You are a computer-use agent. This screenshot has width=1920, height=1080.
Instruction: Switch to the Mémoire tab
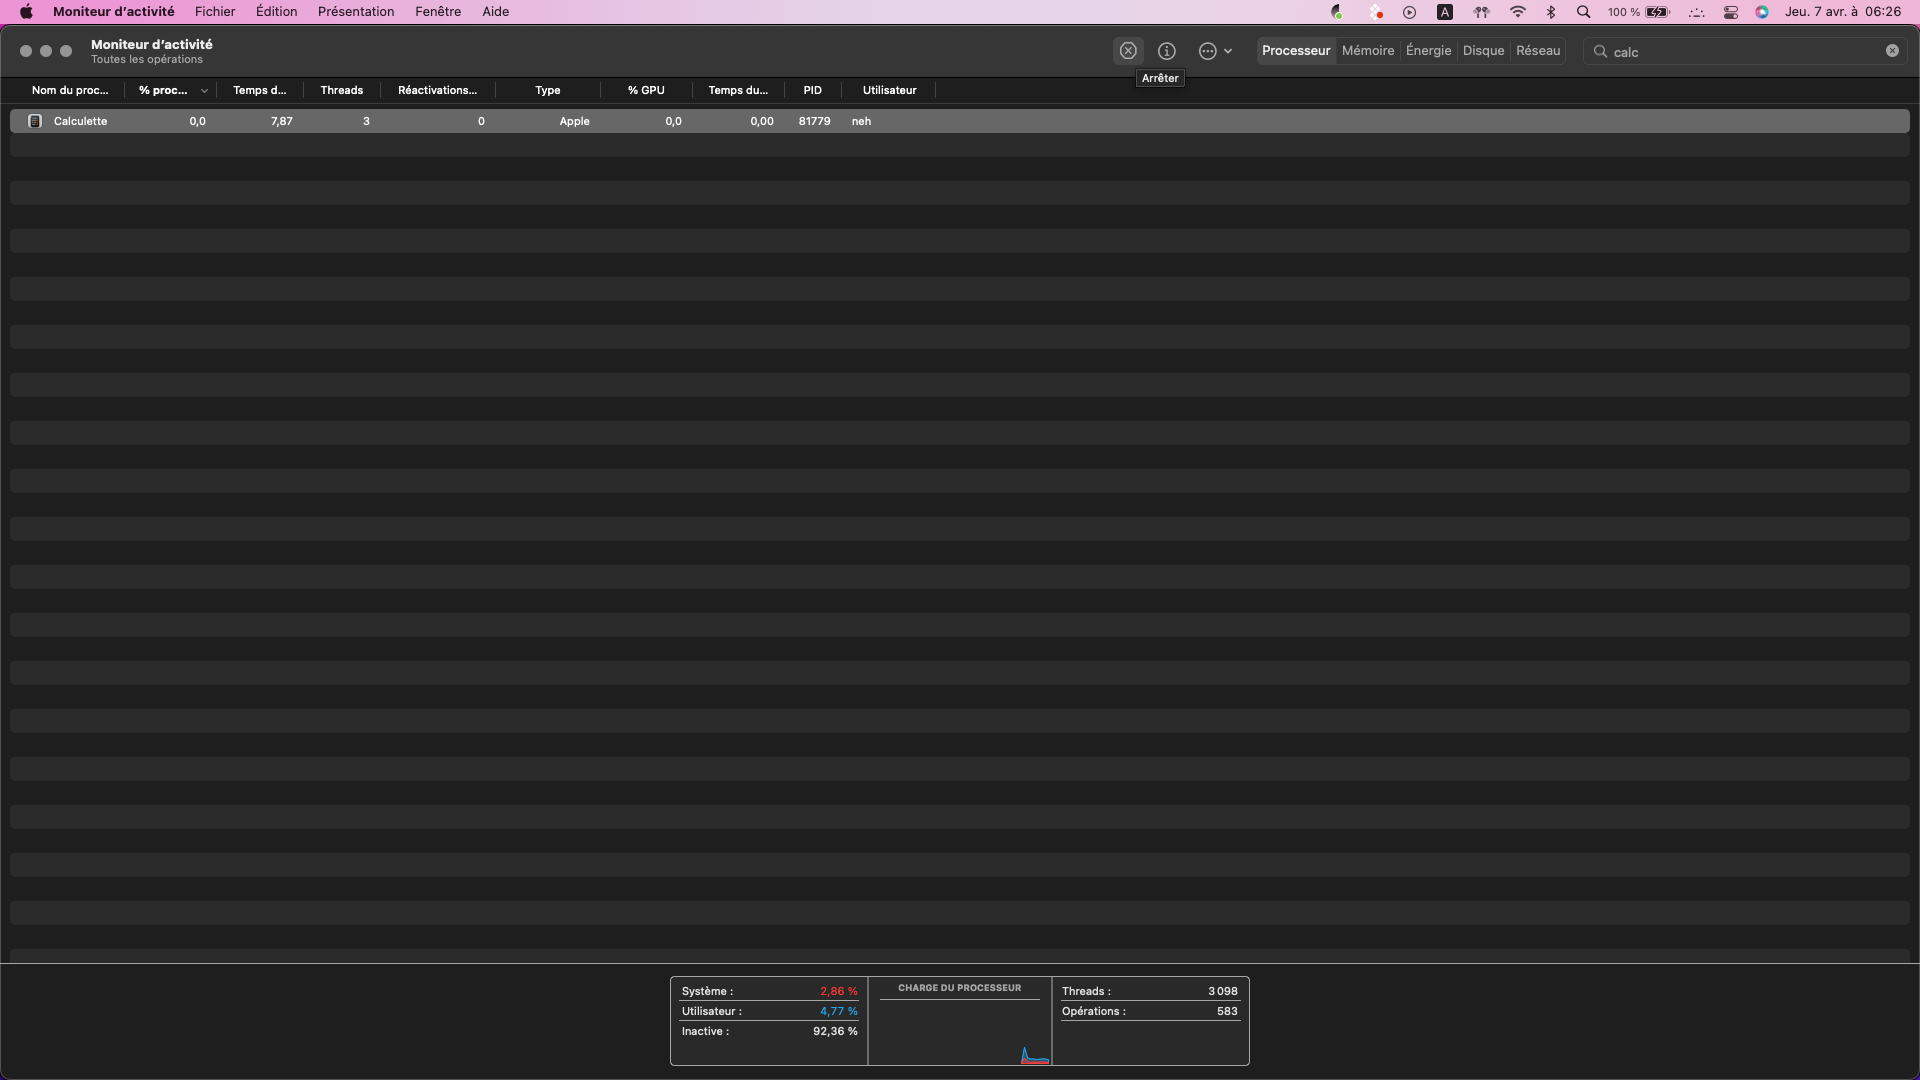click(1368, 50)
